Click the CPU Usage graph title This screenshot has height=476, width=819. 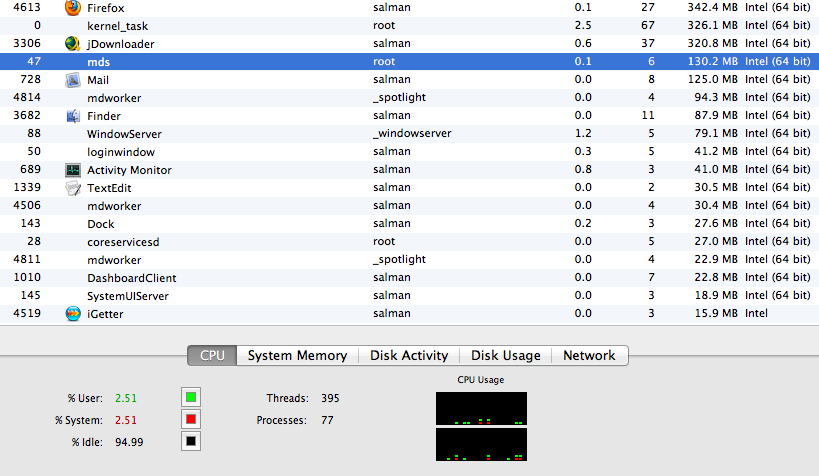(x=481, y=380)
